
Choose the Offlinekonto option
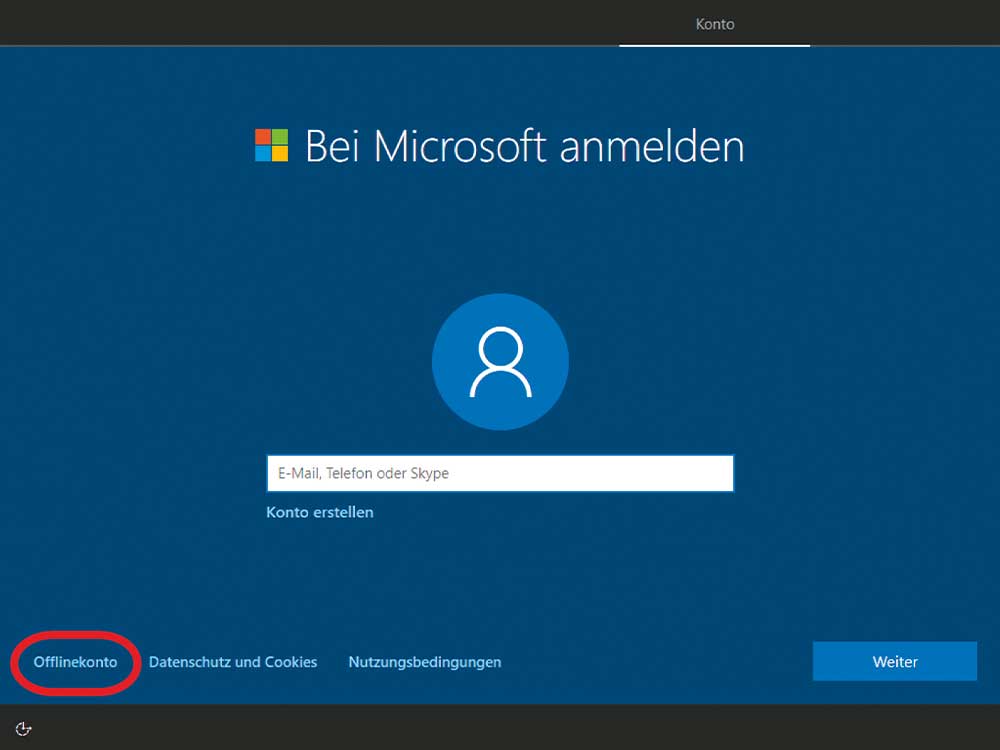75,662
